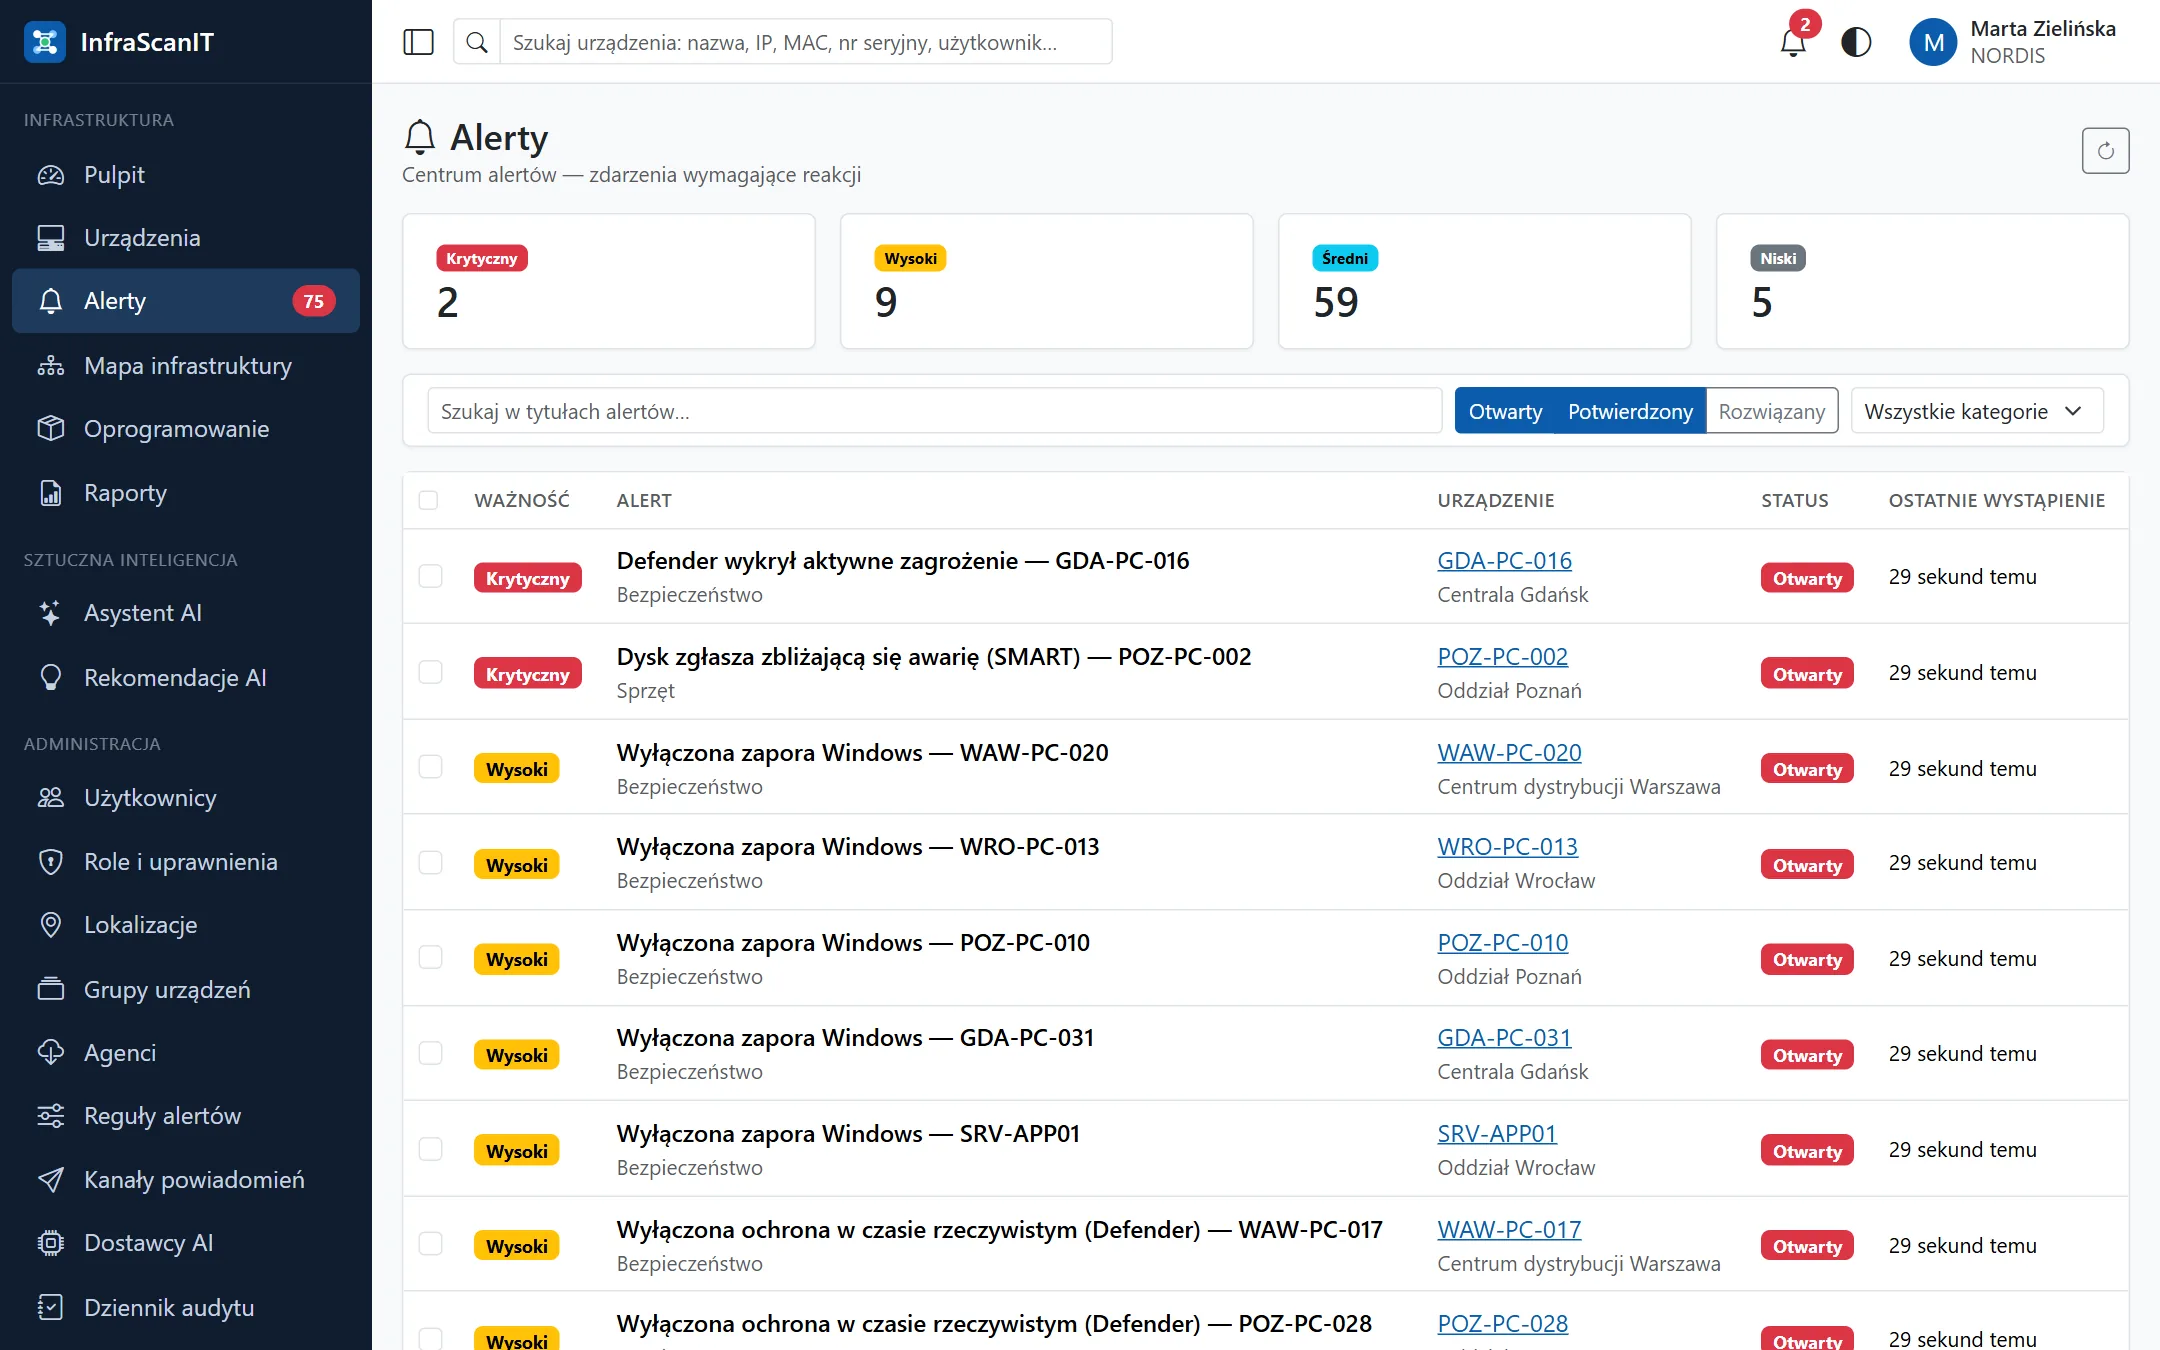Focus the alert titles search field

tap(934, 411)
